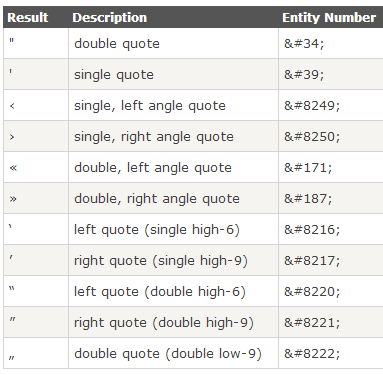Click the double low-9 quote symbol
383x375 pixels.
pyautogui.click(x=12, y=358)
